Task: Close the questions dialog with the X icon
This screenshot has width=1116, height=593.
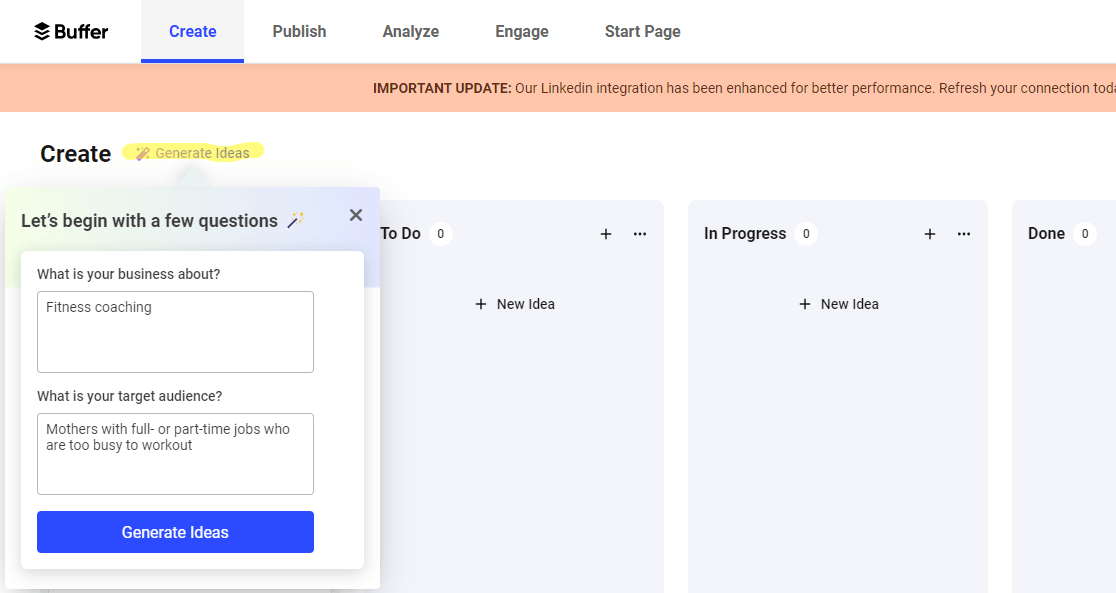Action: (x=355, y=214)
